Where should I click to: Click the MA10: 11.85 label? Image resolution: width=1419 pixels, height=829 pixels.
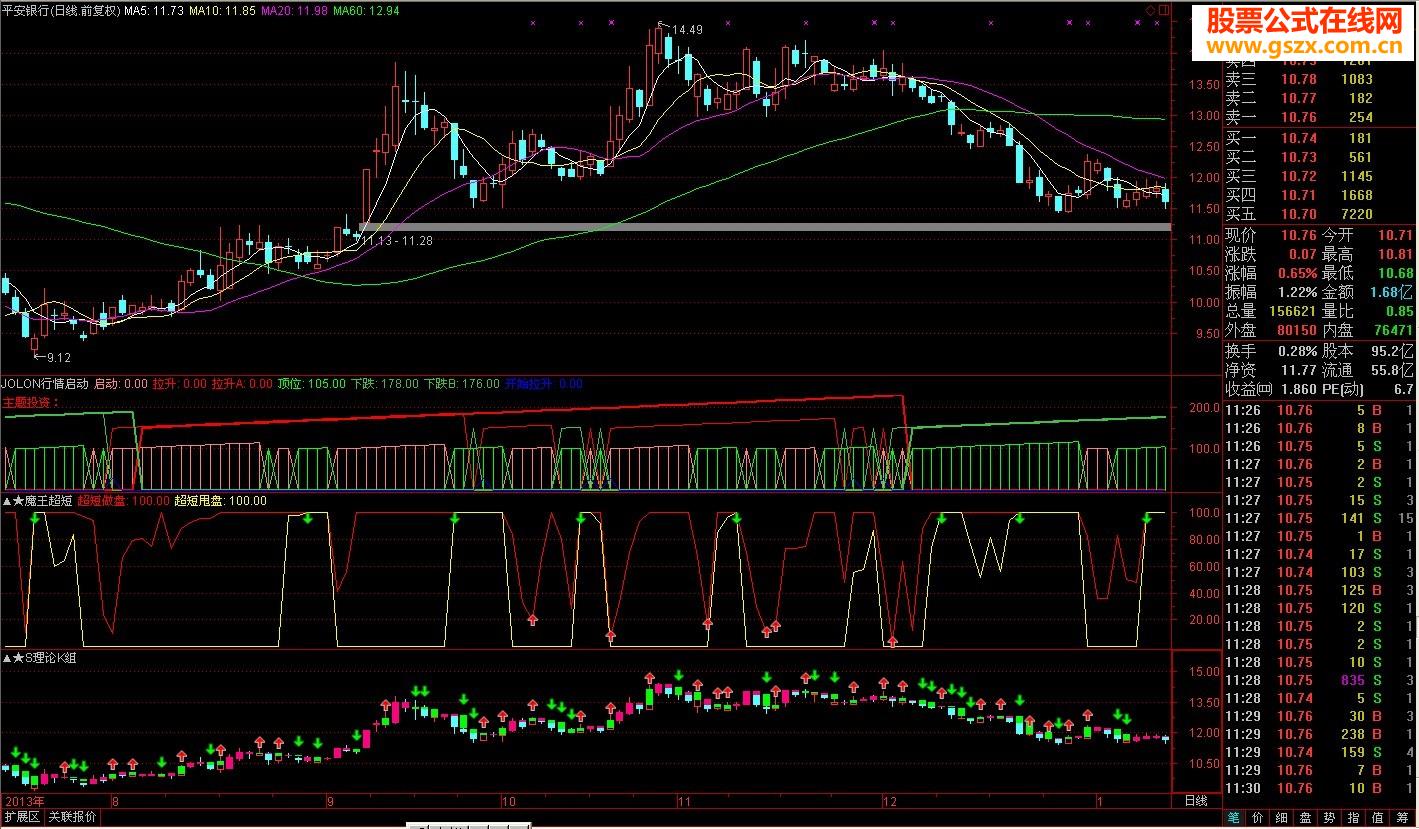(x=221, y=11)
